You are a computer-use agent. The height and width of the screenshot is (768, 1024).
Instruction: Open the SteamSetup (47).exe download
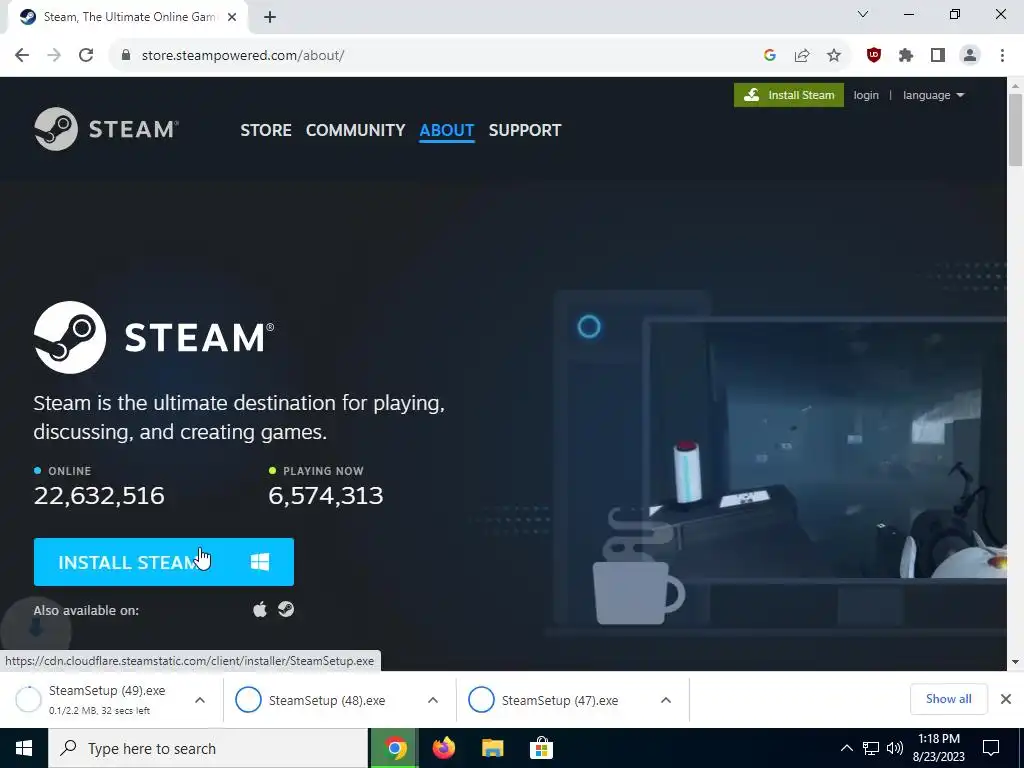[560, 700]
